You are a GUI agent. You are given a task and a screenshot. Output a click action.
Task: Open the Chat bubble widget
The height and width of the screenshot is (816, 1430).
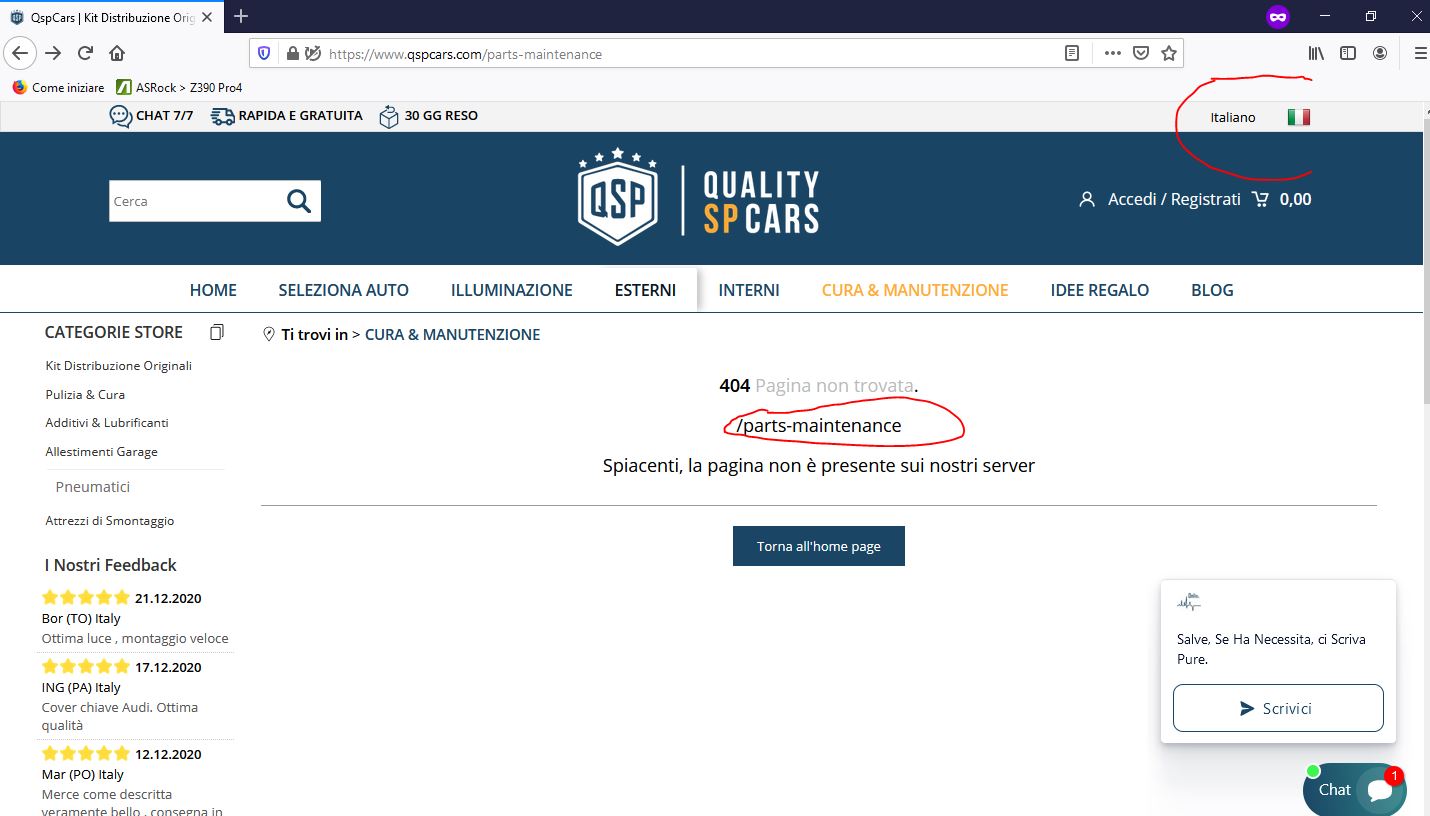coord(1355,789)
